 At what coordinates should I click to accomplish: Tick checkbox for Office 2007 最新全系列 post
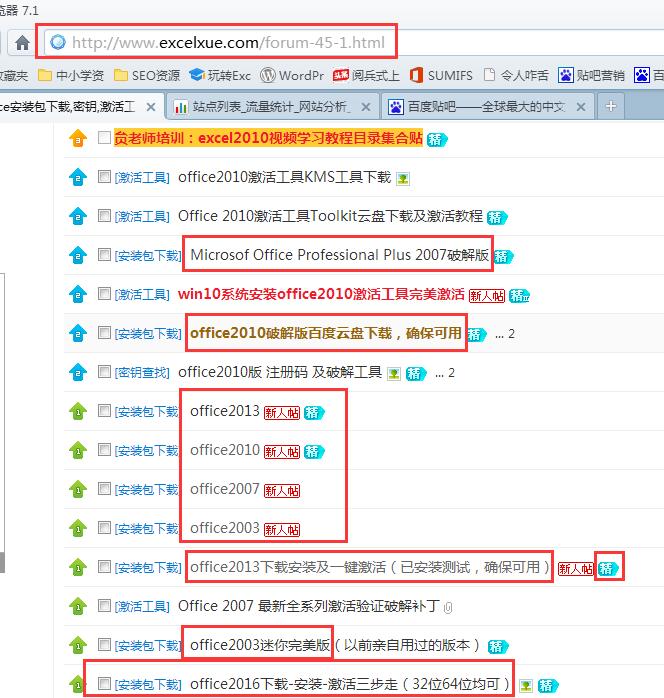point(104,606)
